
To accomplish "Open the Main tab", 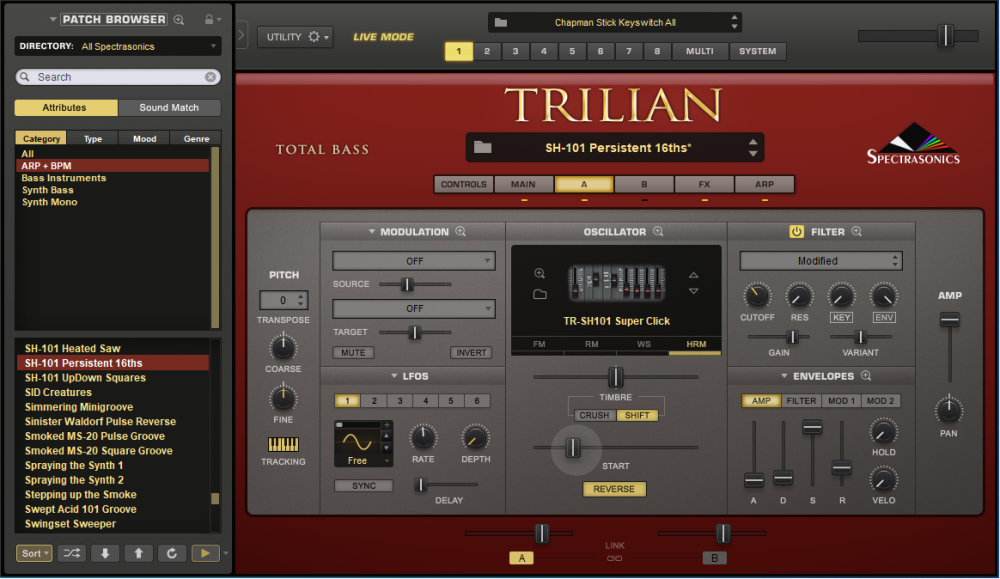I will [523, 184].
